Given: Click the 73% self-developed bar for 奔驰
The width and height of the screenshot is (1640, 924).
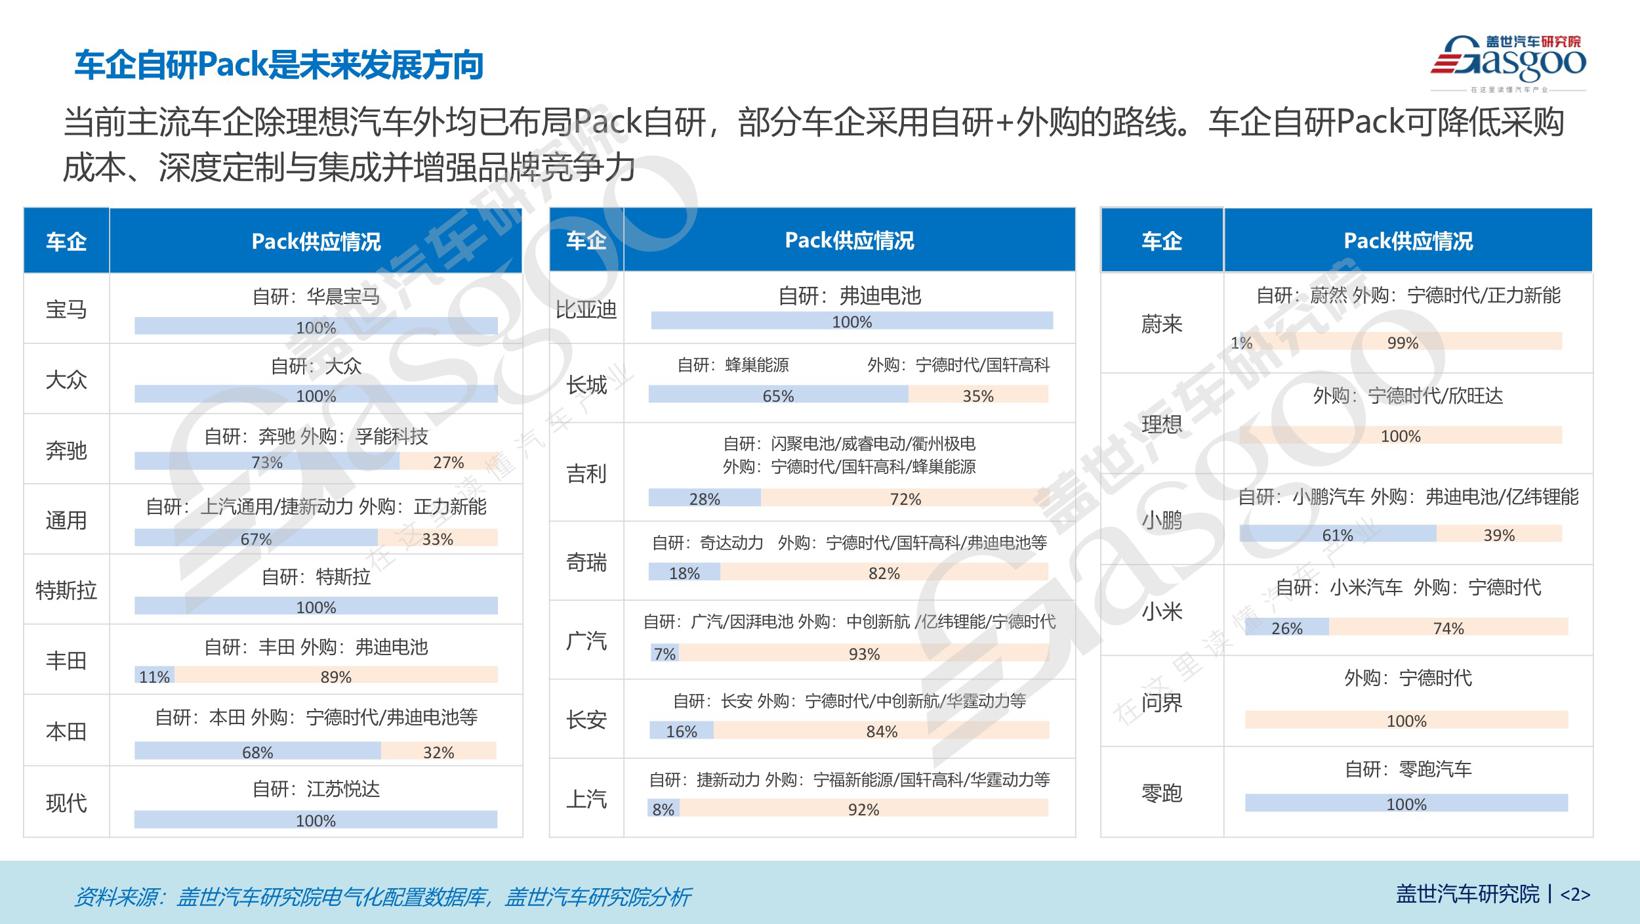Looking at the screenshot, I should click(x=266, y=462).
